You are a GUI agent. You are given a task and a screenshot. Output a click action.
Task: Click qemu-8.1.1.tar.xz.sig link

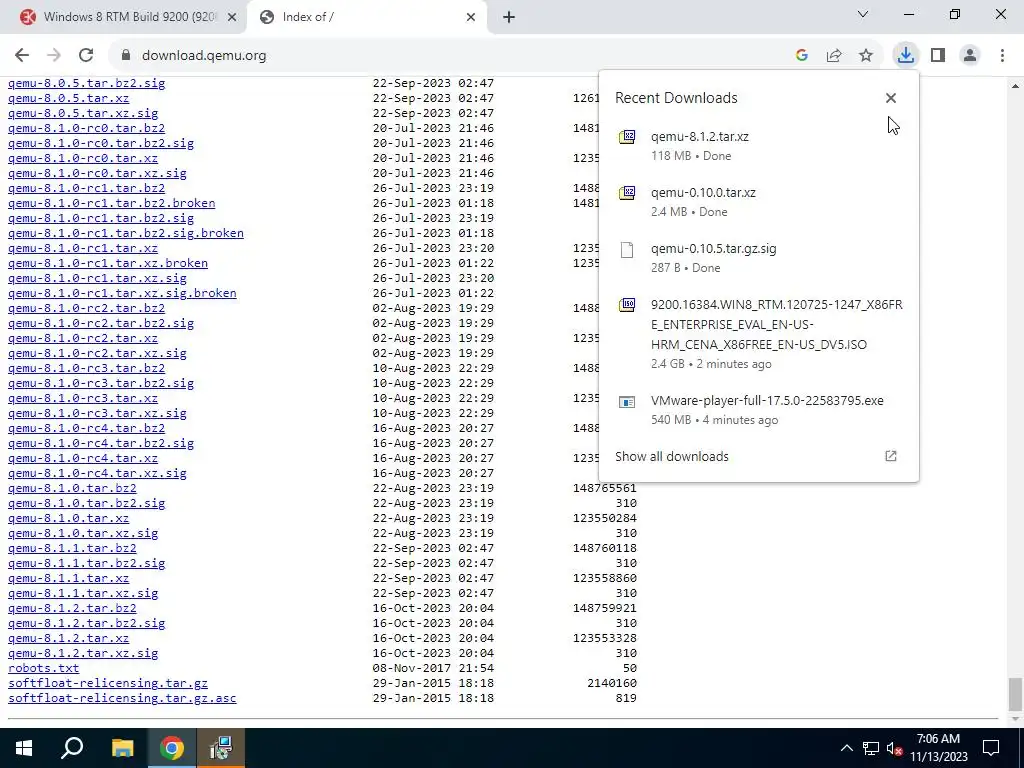83,593
